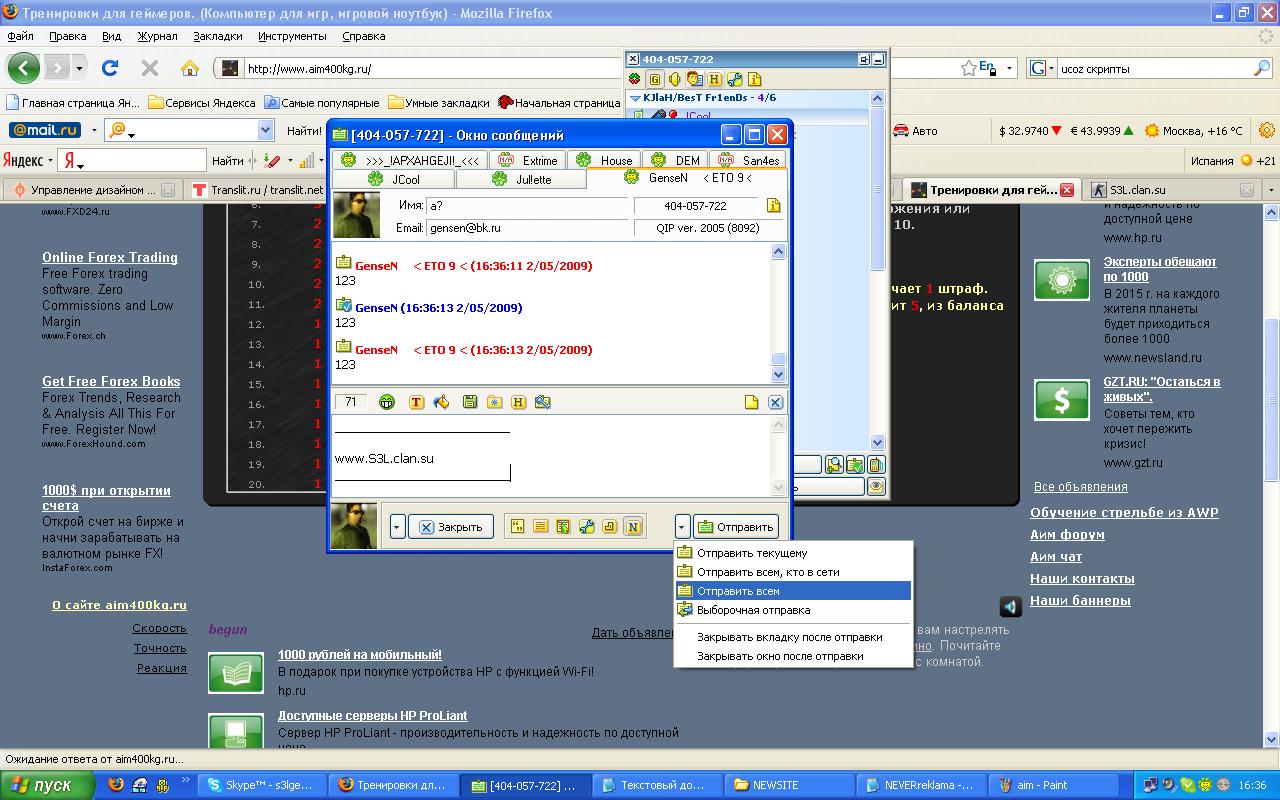Click the chat history scrollbar down arrow
The image size is (1280, 800).
[x=779, y=375]
